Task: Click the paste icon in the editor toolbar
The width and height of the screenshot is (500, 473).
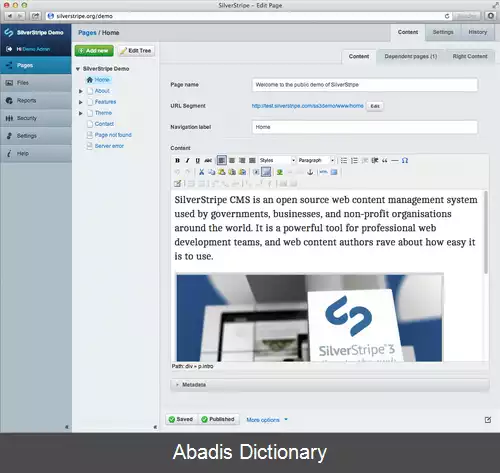Action: click(222, 172)
